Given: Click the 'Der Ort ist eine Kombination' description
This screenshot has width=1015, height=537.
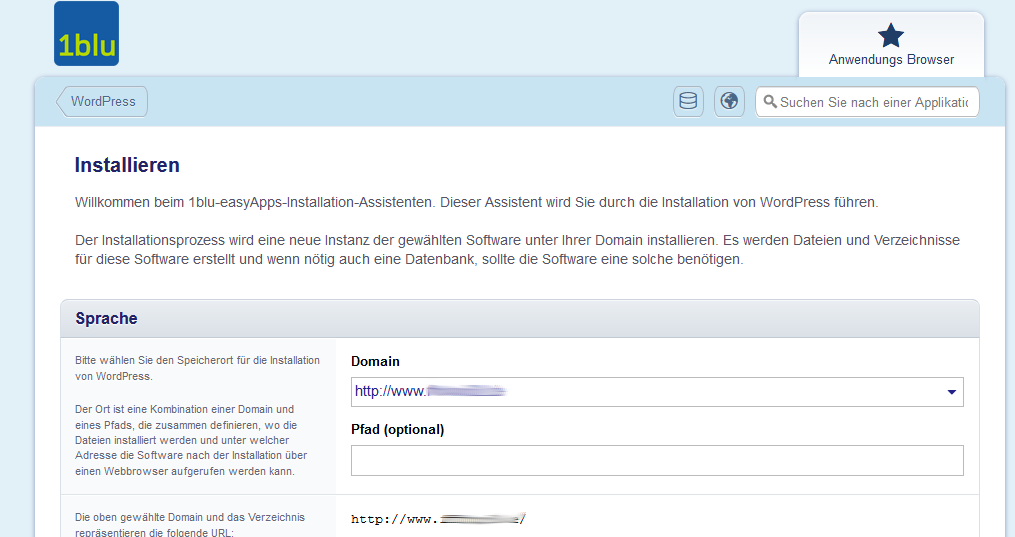Looking at the screenshot, I should 191,440.
